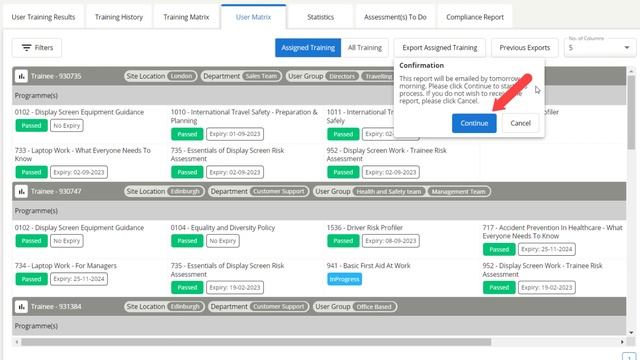Click Edinburgh tag for Trainee 931384
Image resolution: width=640 pixels, height=360 pixels.
click(185, 307)
